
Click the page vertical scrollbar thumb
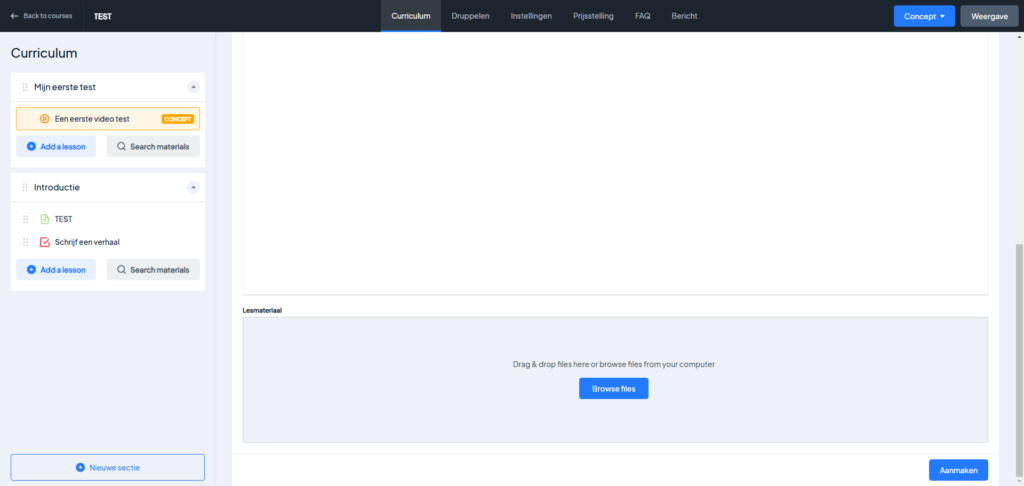(x=1019, y=359)
